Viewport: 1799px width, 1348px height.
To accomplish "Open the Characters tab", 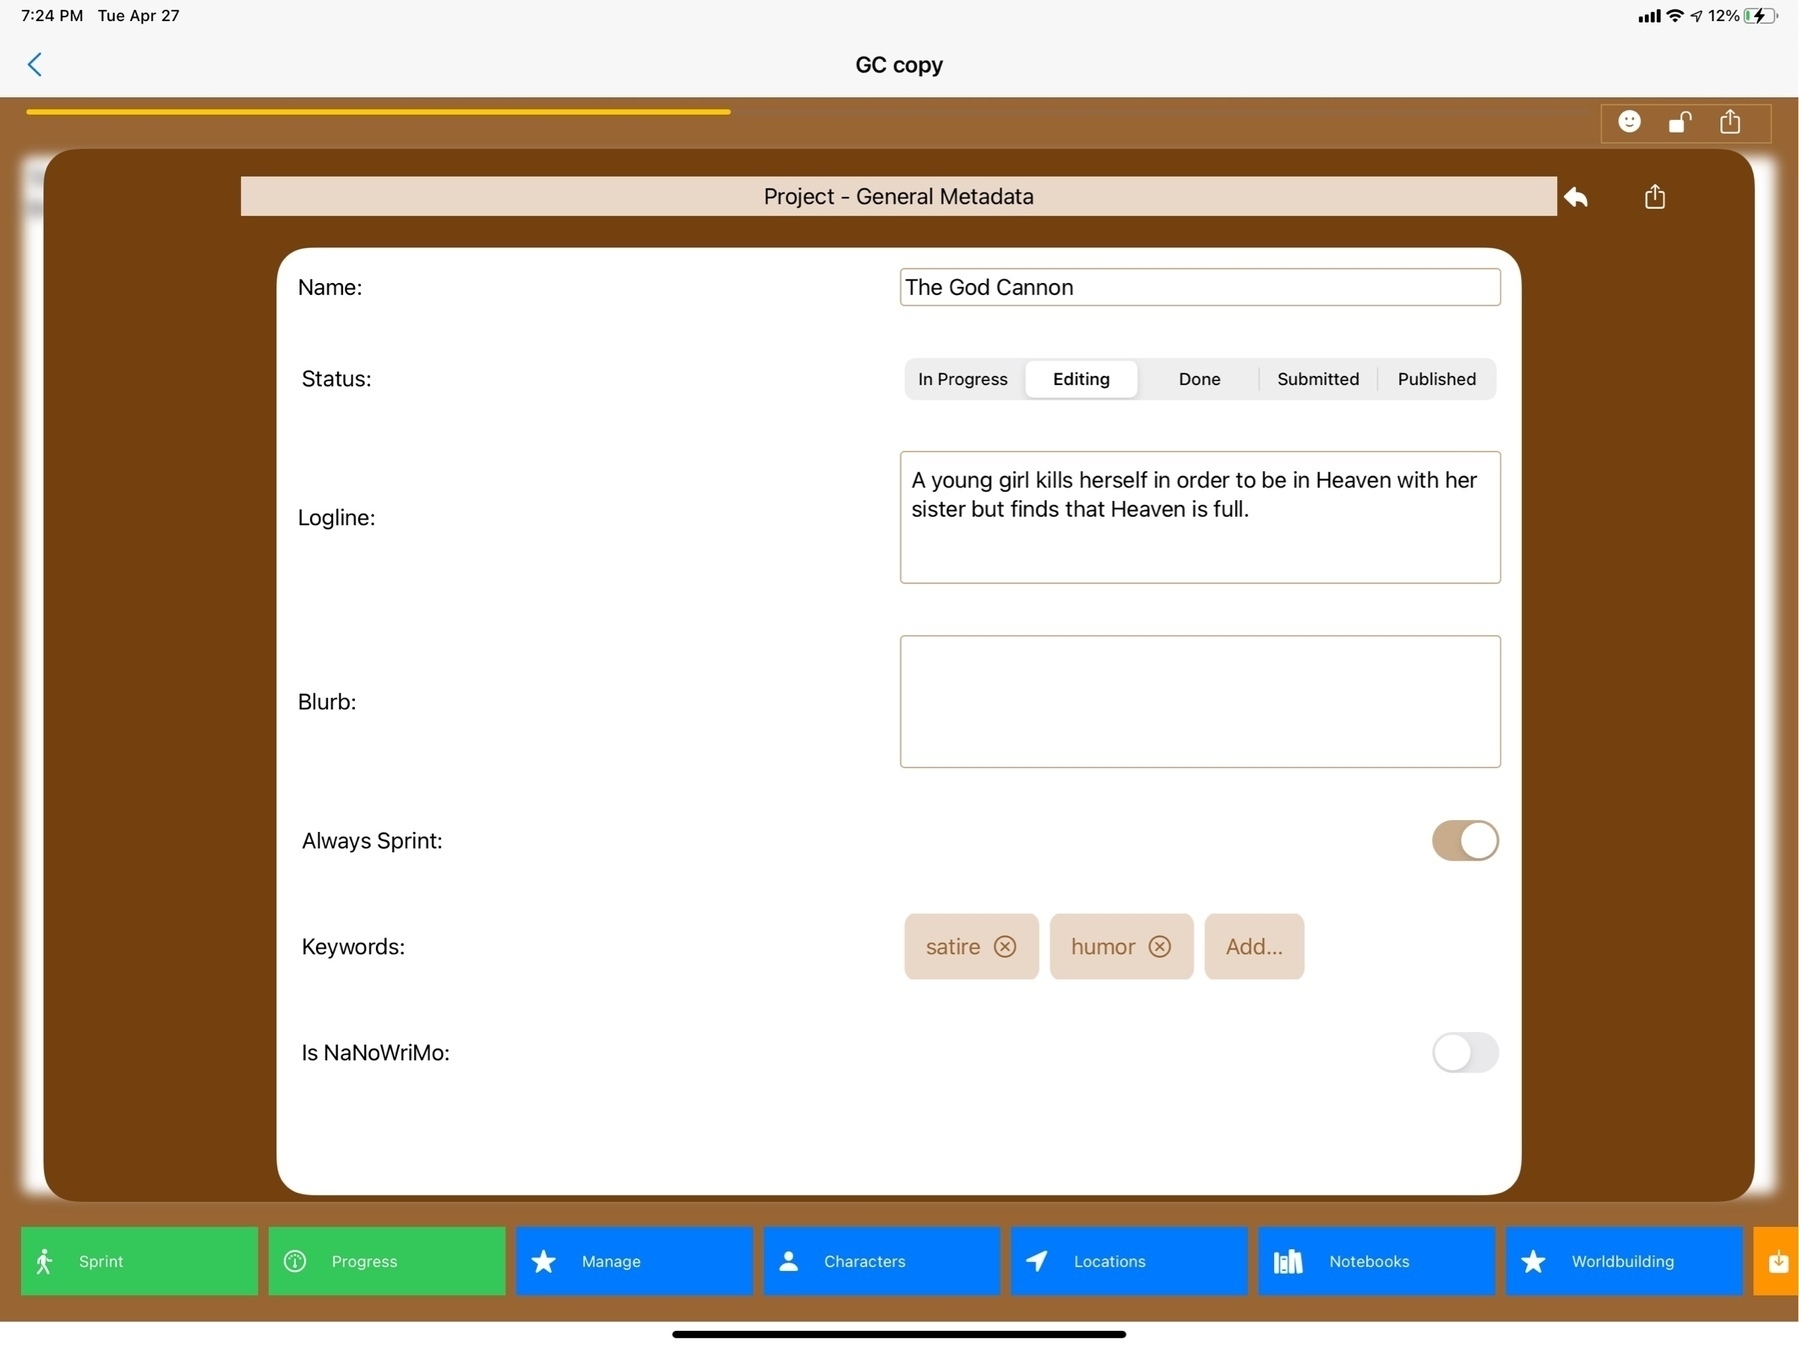I will pos(881,1261).
